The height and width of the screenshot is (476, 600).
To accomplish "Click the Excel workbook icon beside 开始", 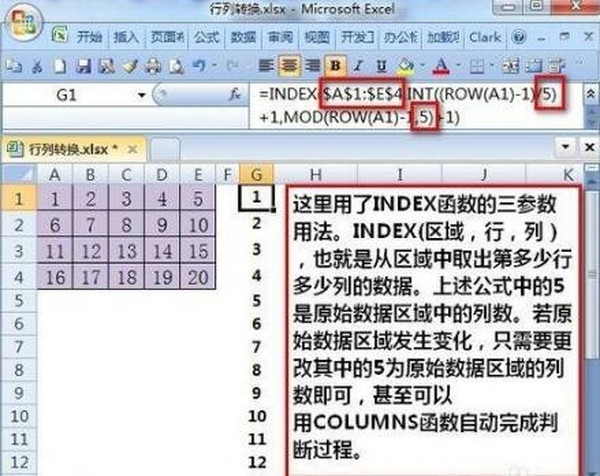I will [60, 35].
